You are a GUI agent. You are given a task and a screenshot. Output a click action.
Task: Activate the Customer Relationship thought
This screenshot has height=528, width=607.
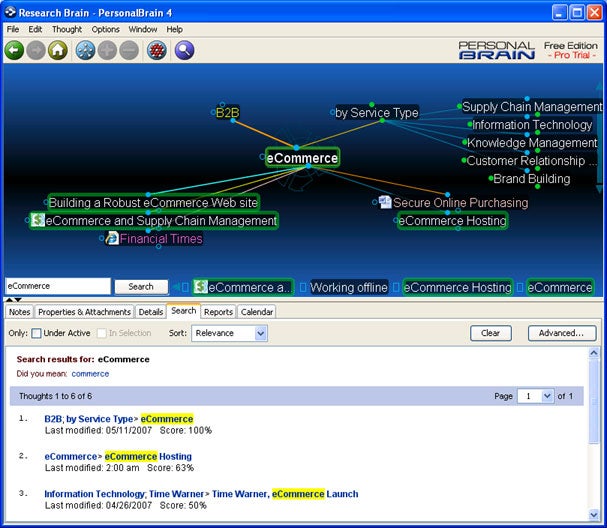coord(531,161)
